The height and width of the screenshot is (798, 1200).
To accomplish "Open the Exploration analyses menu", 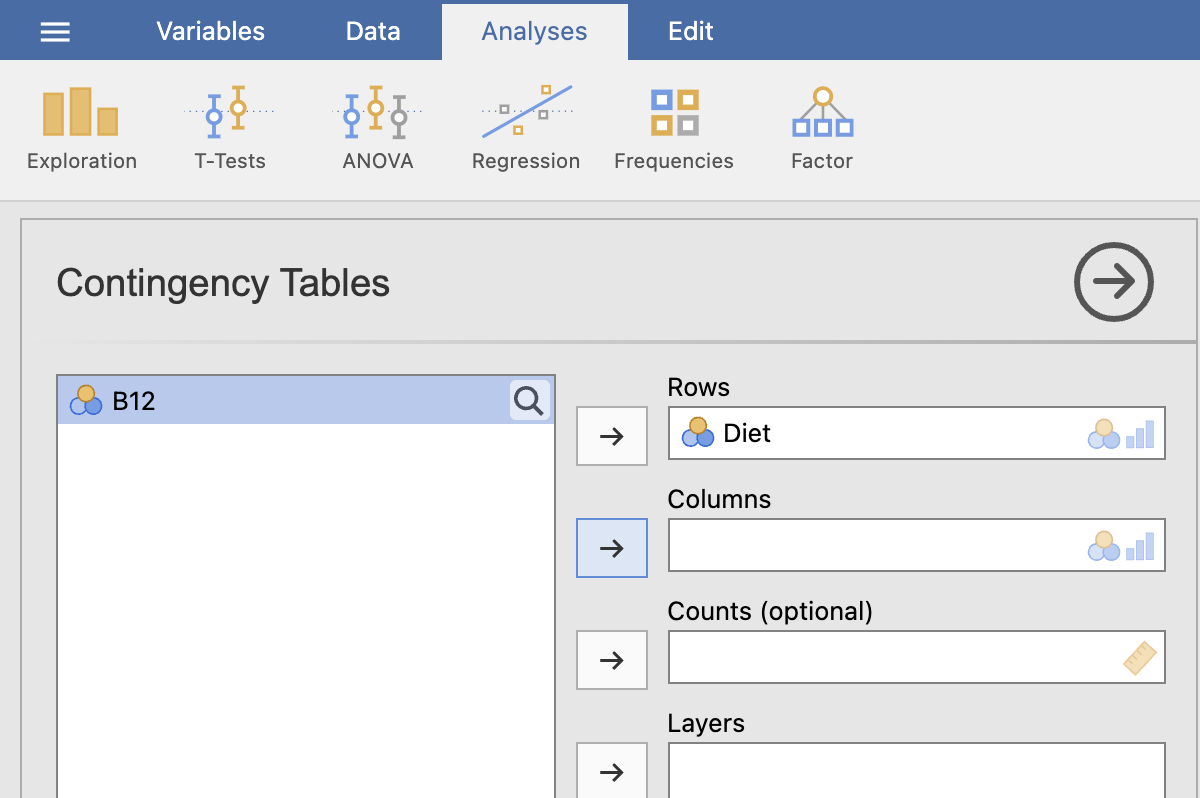I will tap(81, 128).
